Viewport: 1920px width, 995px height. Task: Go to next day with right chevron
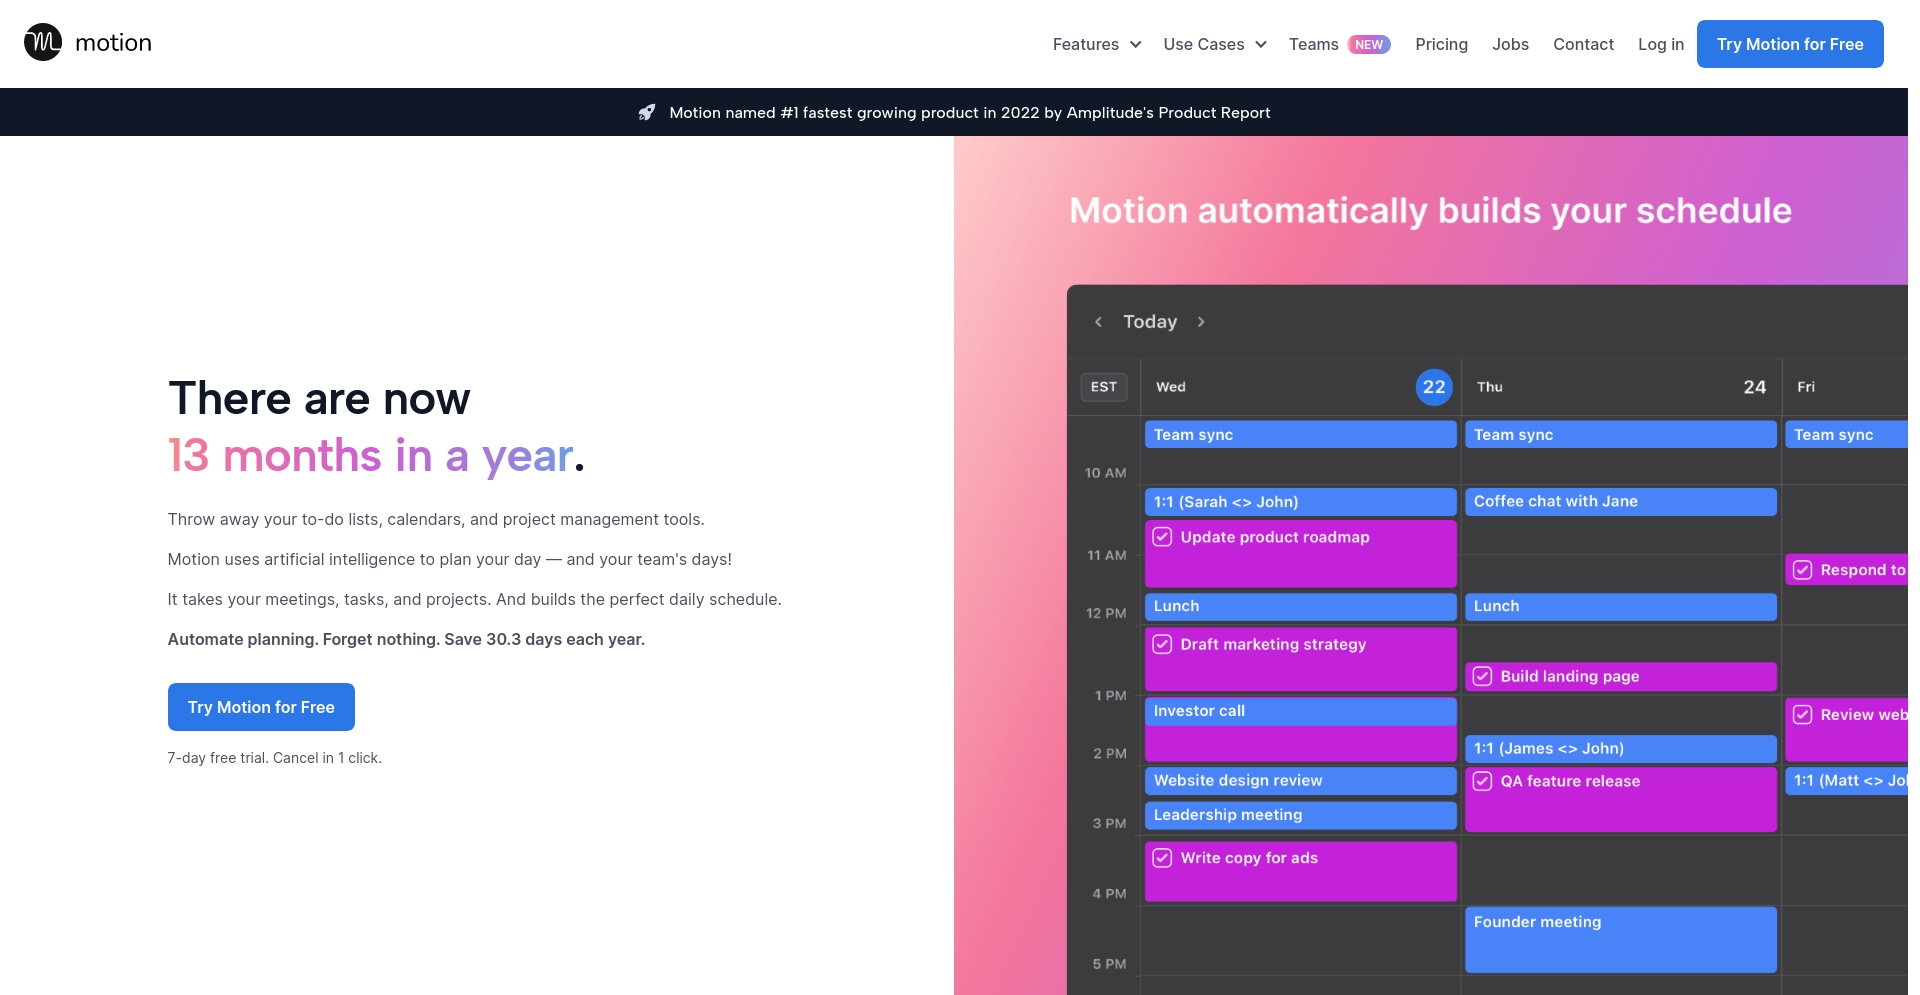[x=1201, y=322]
